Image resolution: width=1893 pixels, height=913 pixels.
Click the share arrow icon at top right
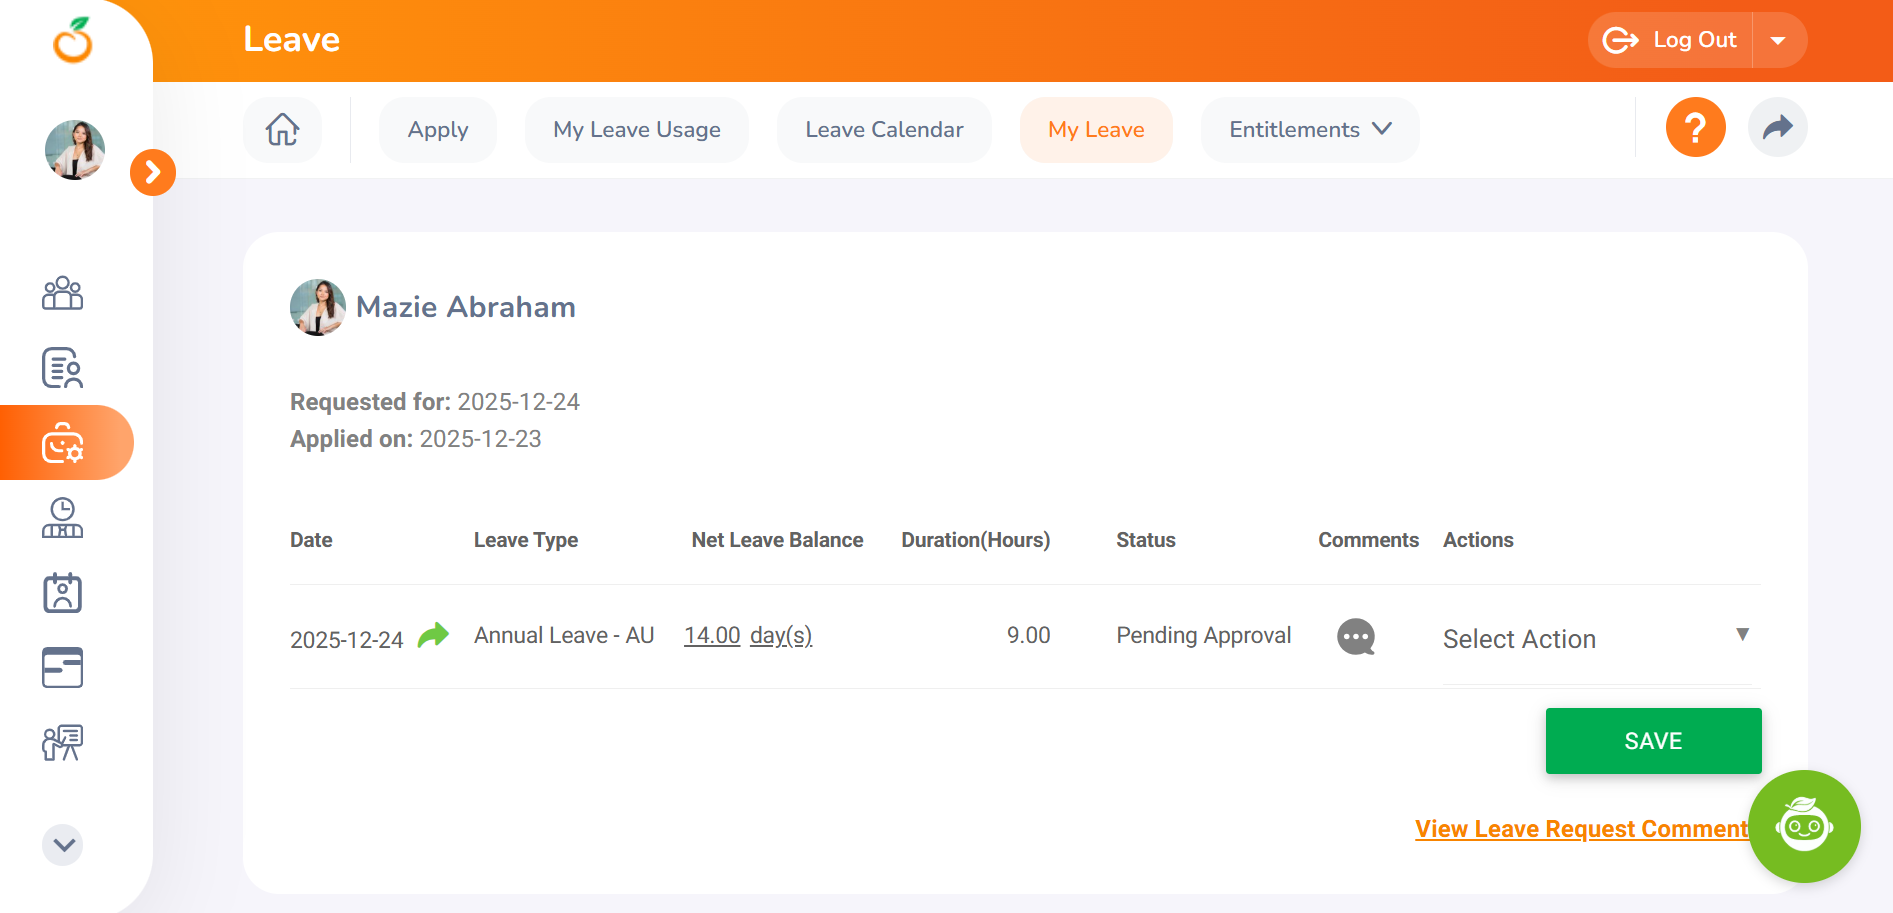(1777, 128)
